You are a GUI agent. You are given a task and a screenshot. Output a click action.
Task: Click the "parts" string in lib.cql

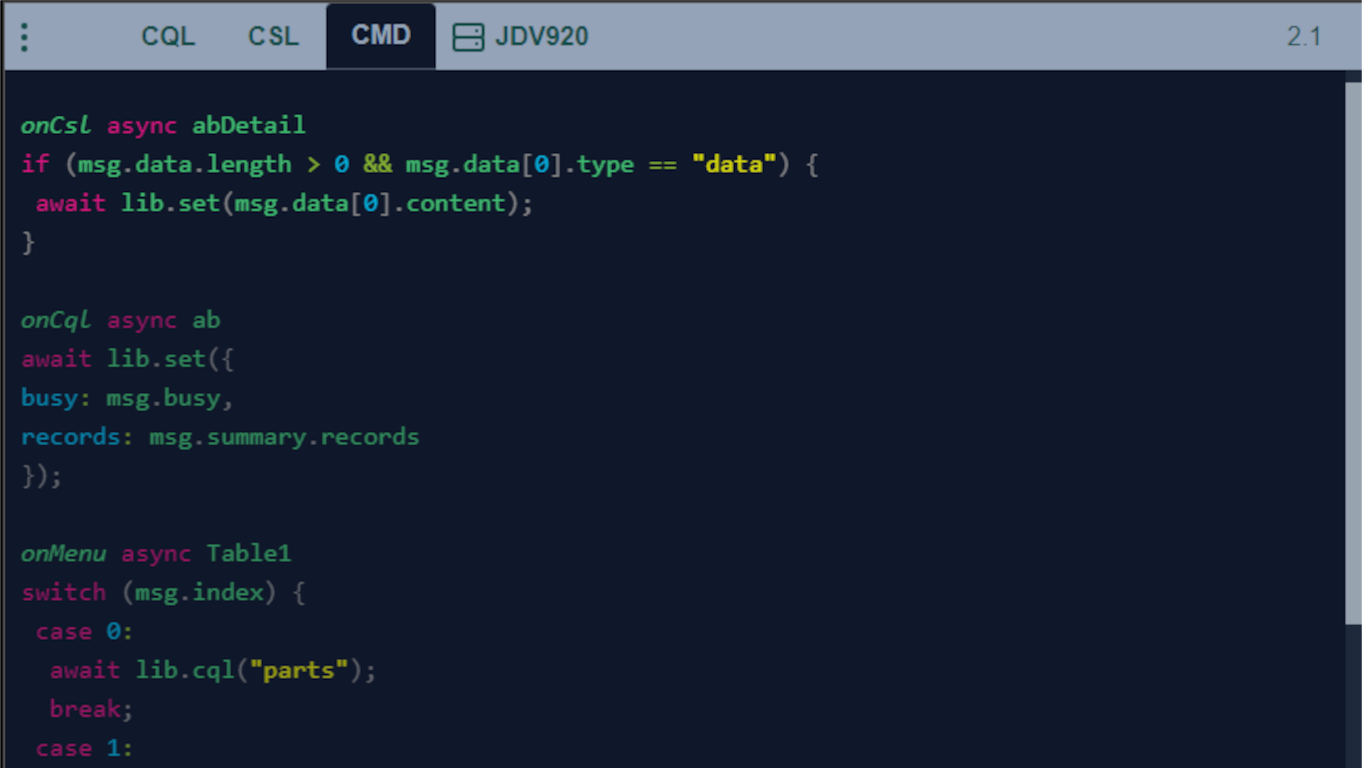pos(305,671)
